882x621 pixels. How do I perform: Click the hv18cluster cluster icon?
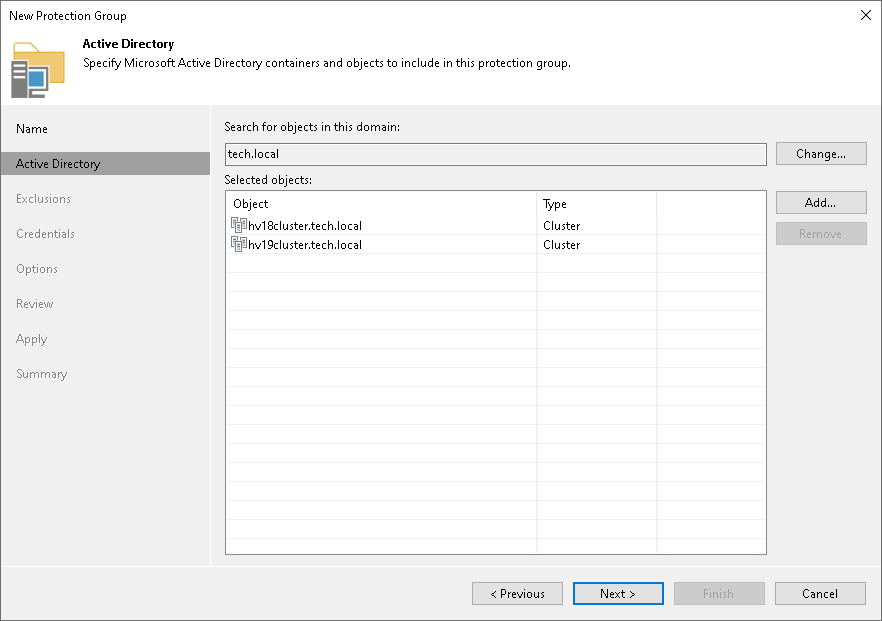point(238,226)
